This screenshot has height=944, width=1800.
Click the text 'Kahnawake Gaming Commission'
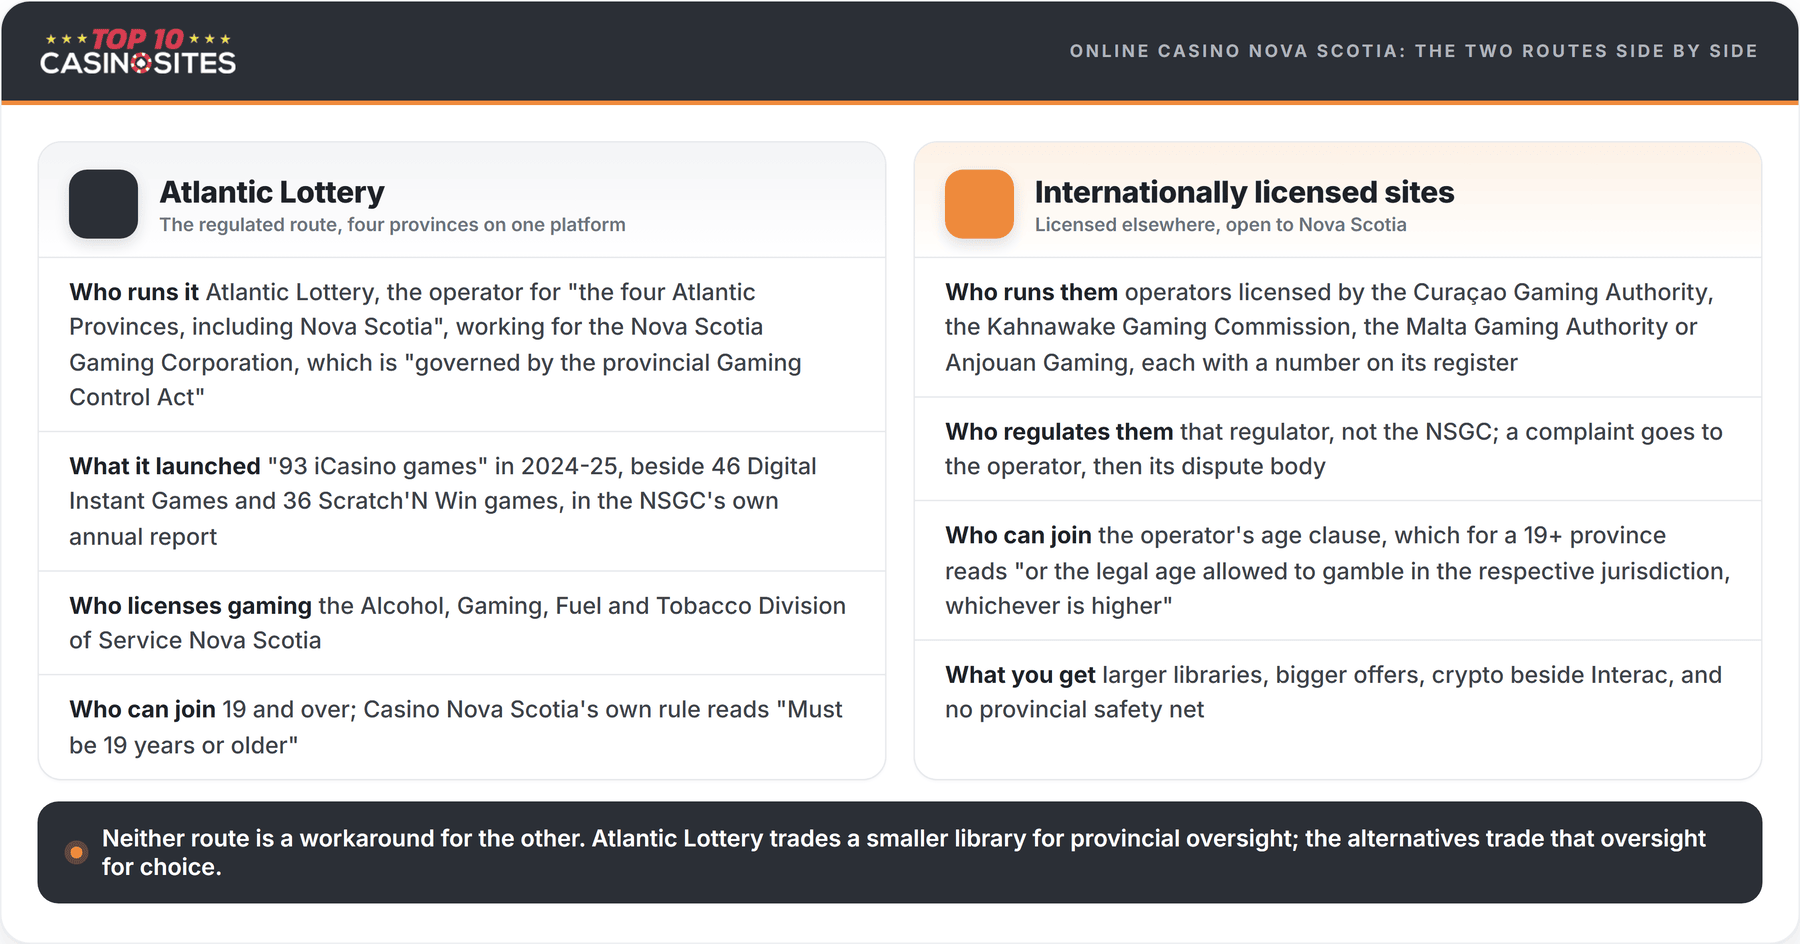coord(1169,327)
